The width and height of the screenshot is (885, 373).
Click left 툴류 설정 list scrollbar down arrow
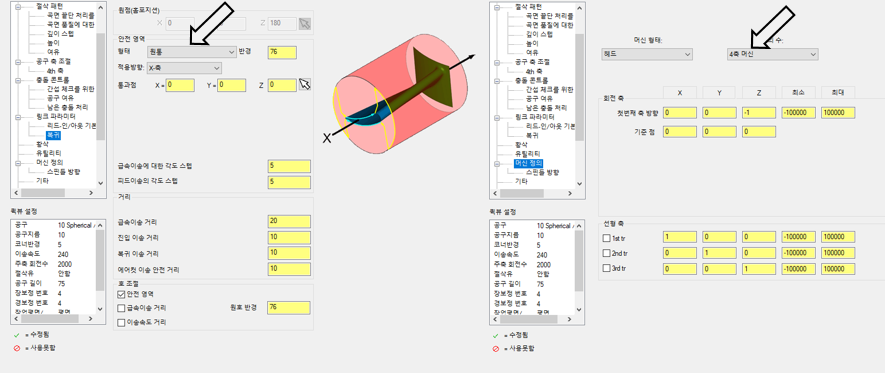[100, 309]
